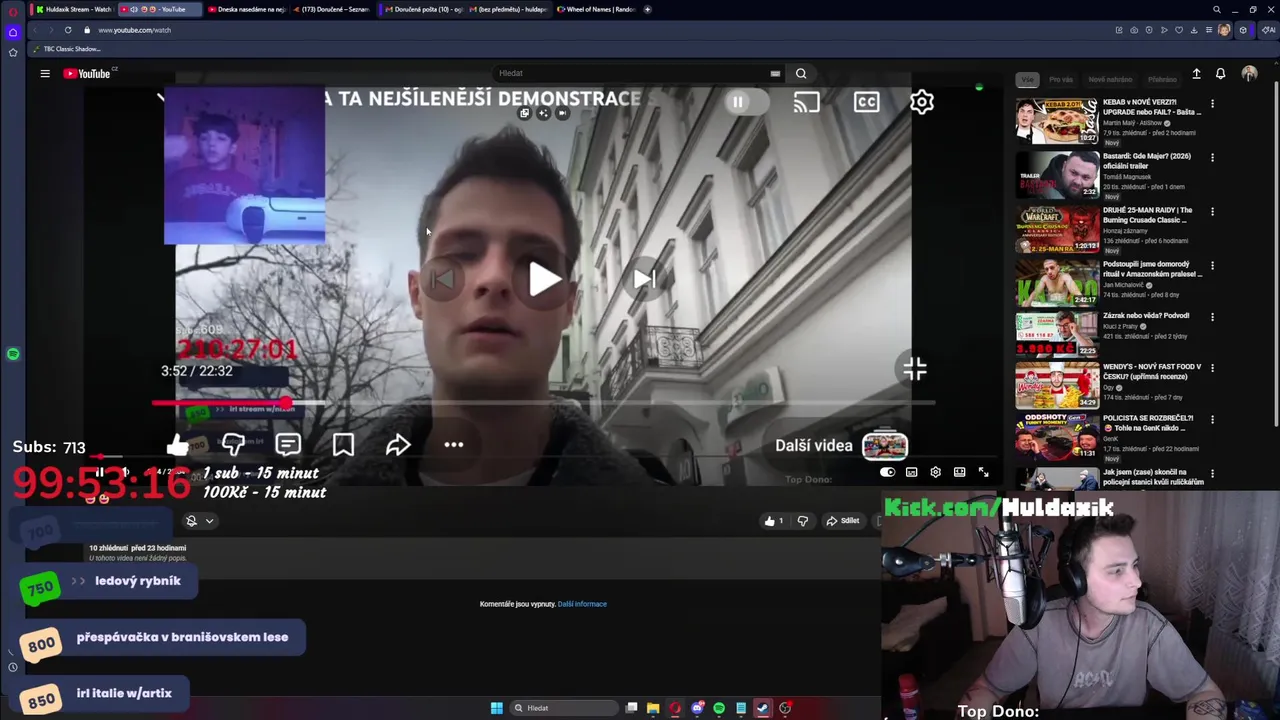The image size is (1280, 720).
Task: Open options for the POLICISTA SE ROZBREČEL video
Action: pyautogui.click(x=1212, y=419)
